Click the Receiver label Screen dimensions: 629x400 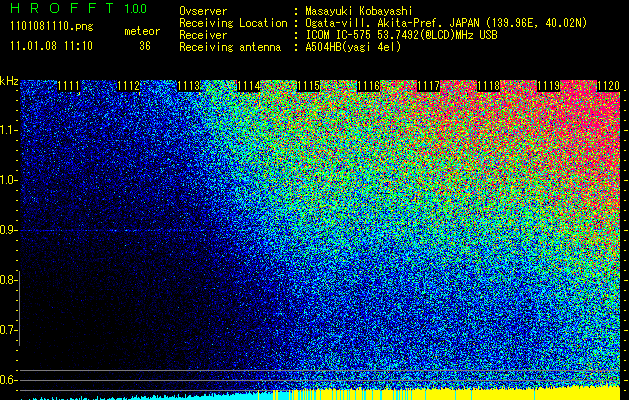203,35
